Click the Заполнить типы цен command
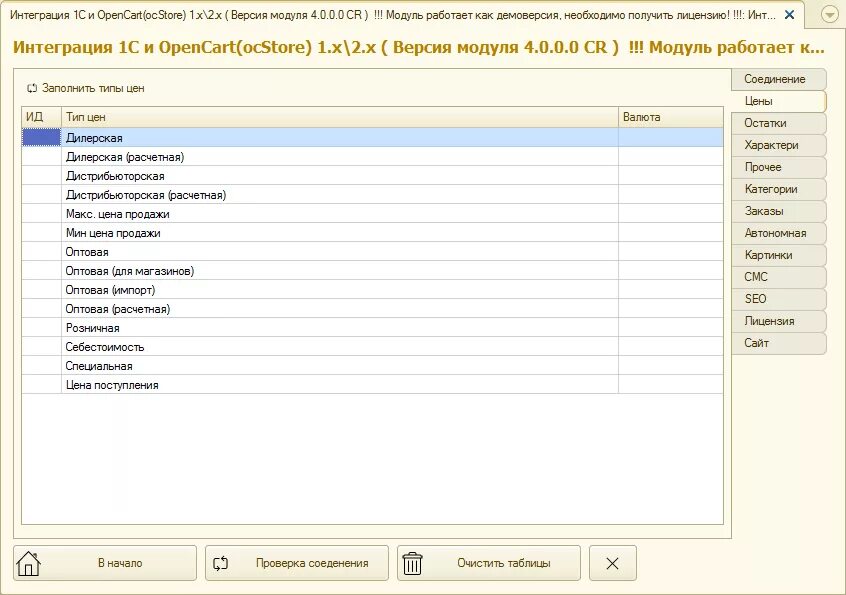The image size is (846, 595). coord(86,88)
